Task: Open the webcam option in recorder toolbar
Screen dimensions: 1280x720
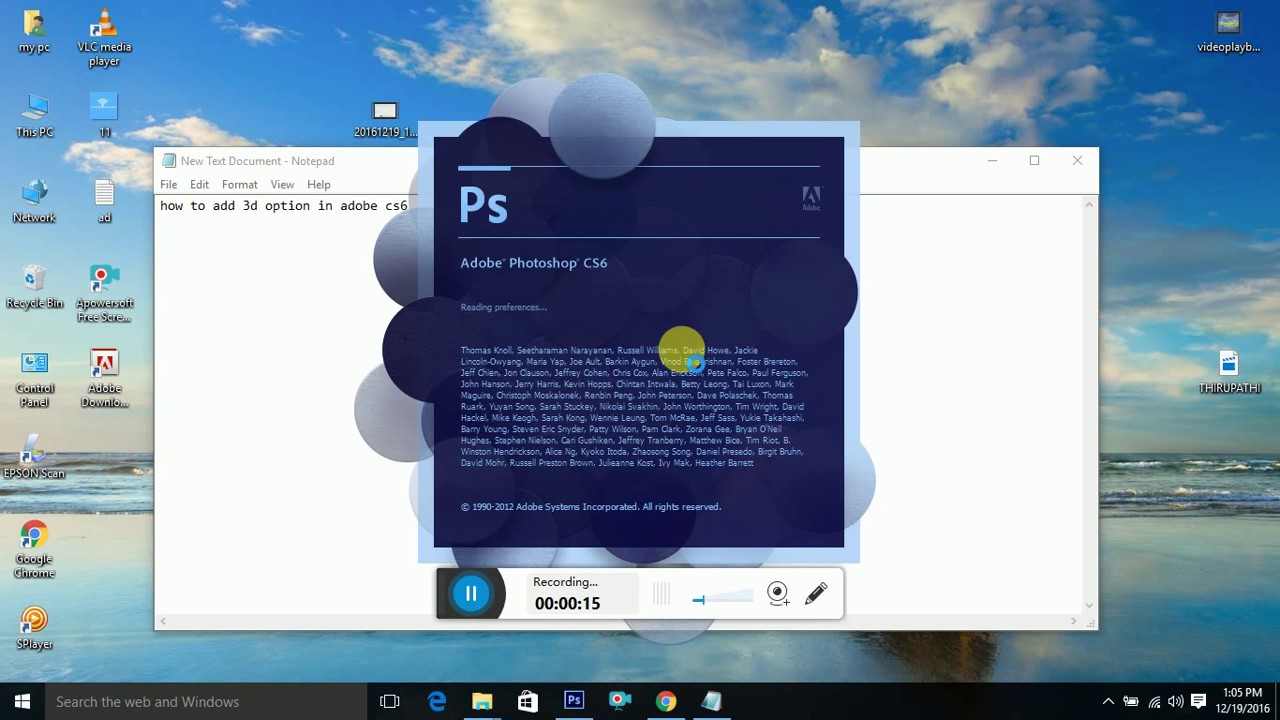Action: pyautogui.click(x=777, y=594)
